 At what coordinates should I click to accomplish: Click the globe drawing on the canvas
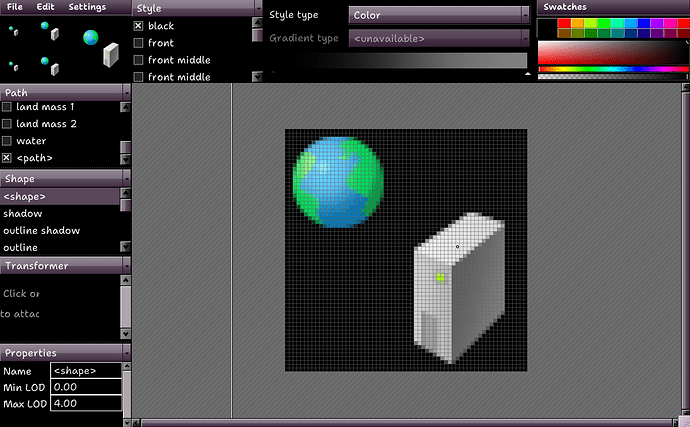click(x=338, y=182)
